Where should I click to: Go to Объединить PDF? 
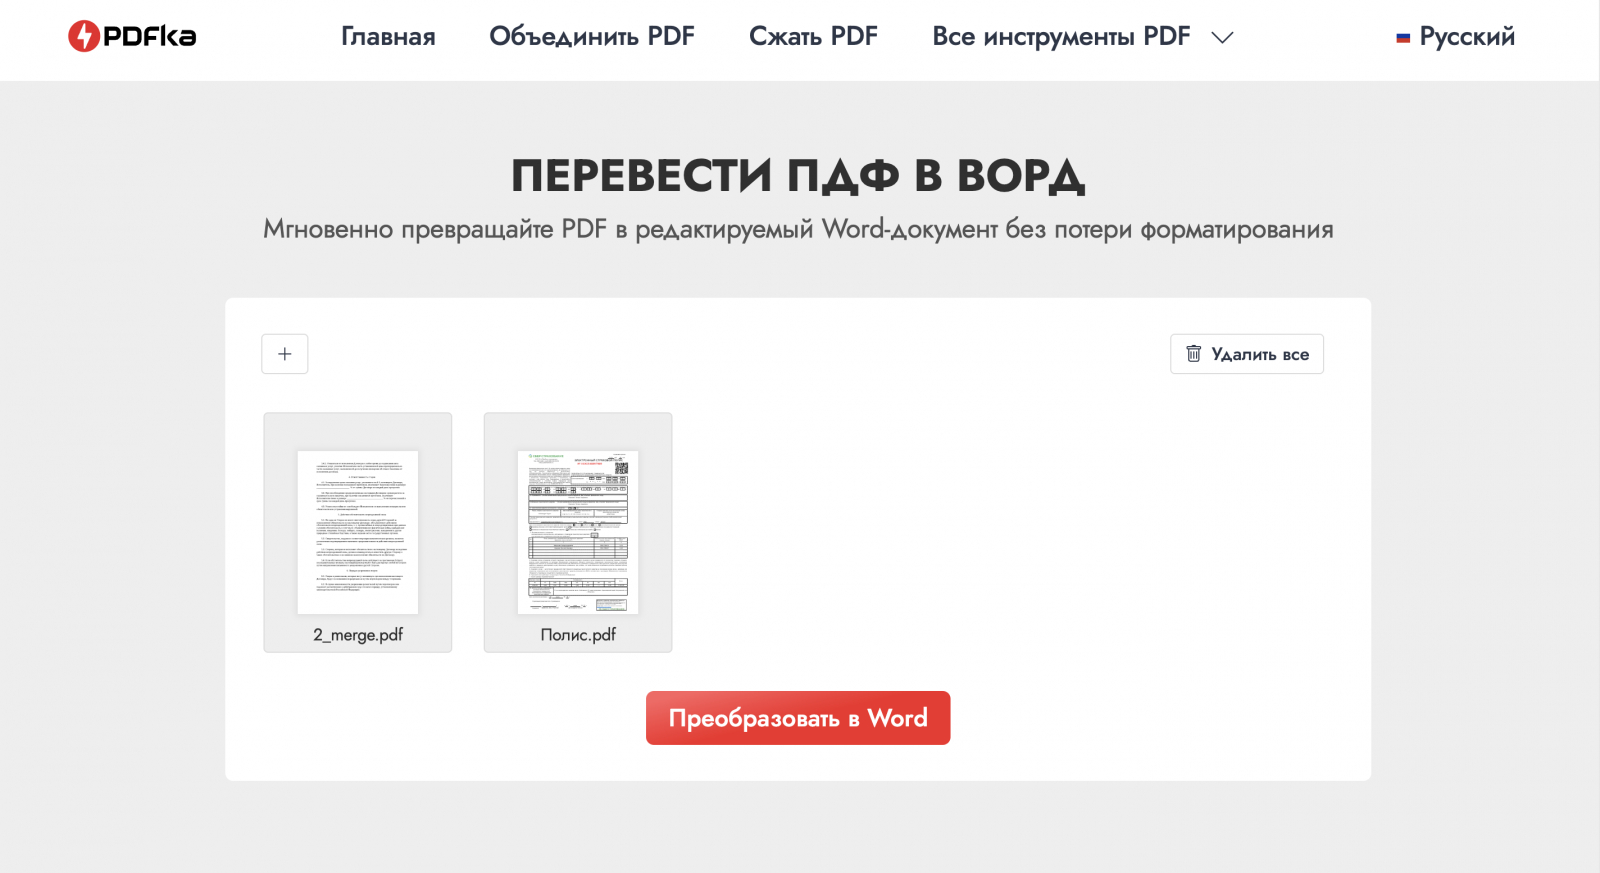tap(592, 37)
